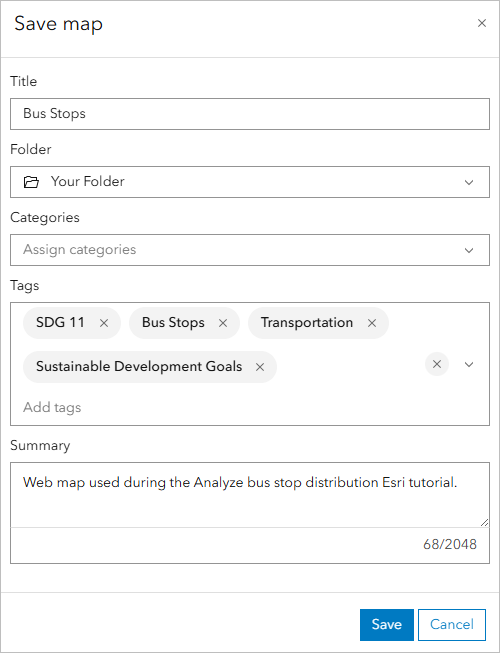Screen dimensions: 500x653
Task: Click the Summary resize handle corner
Action: (484, 522)
